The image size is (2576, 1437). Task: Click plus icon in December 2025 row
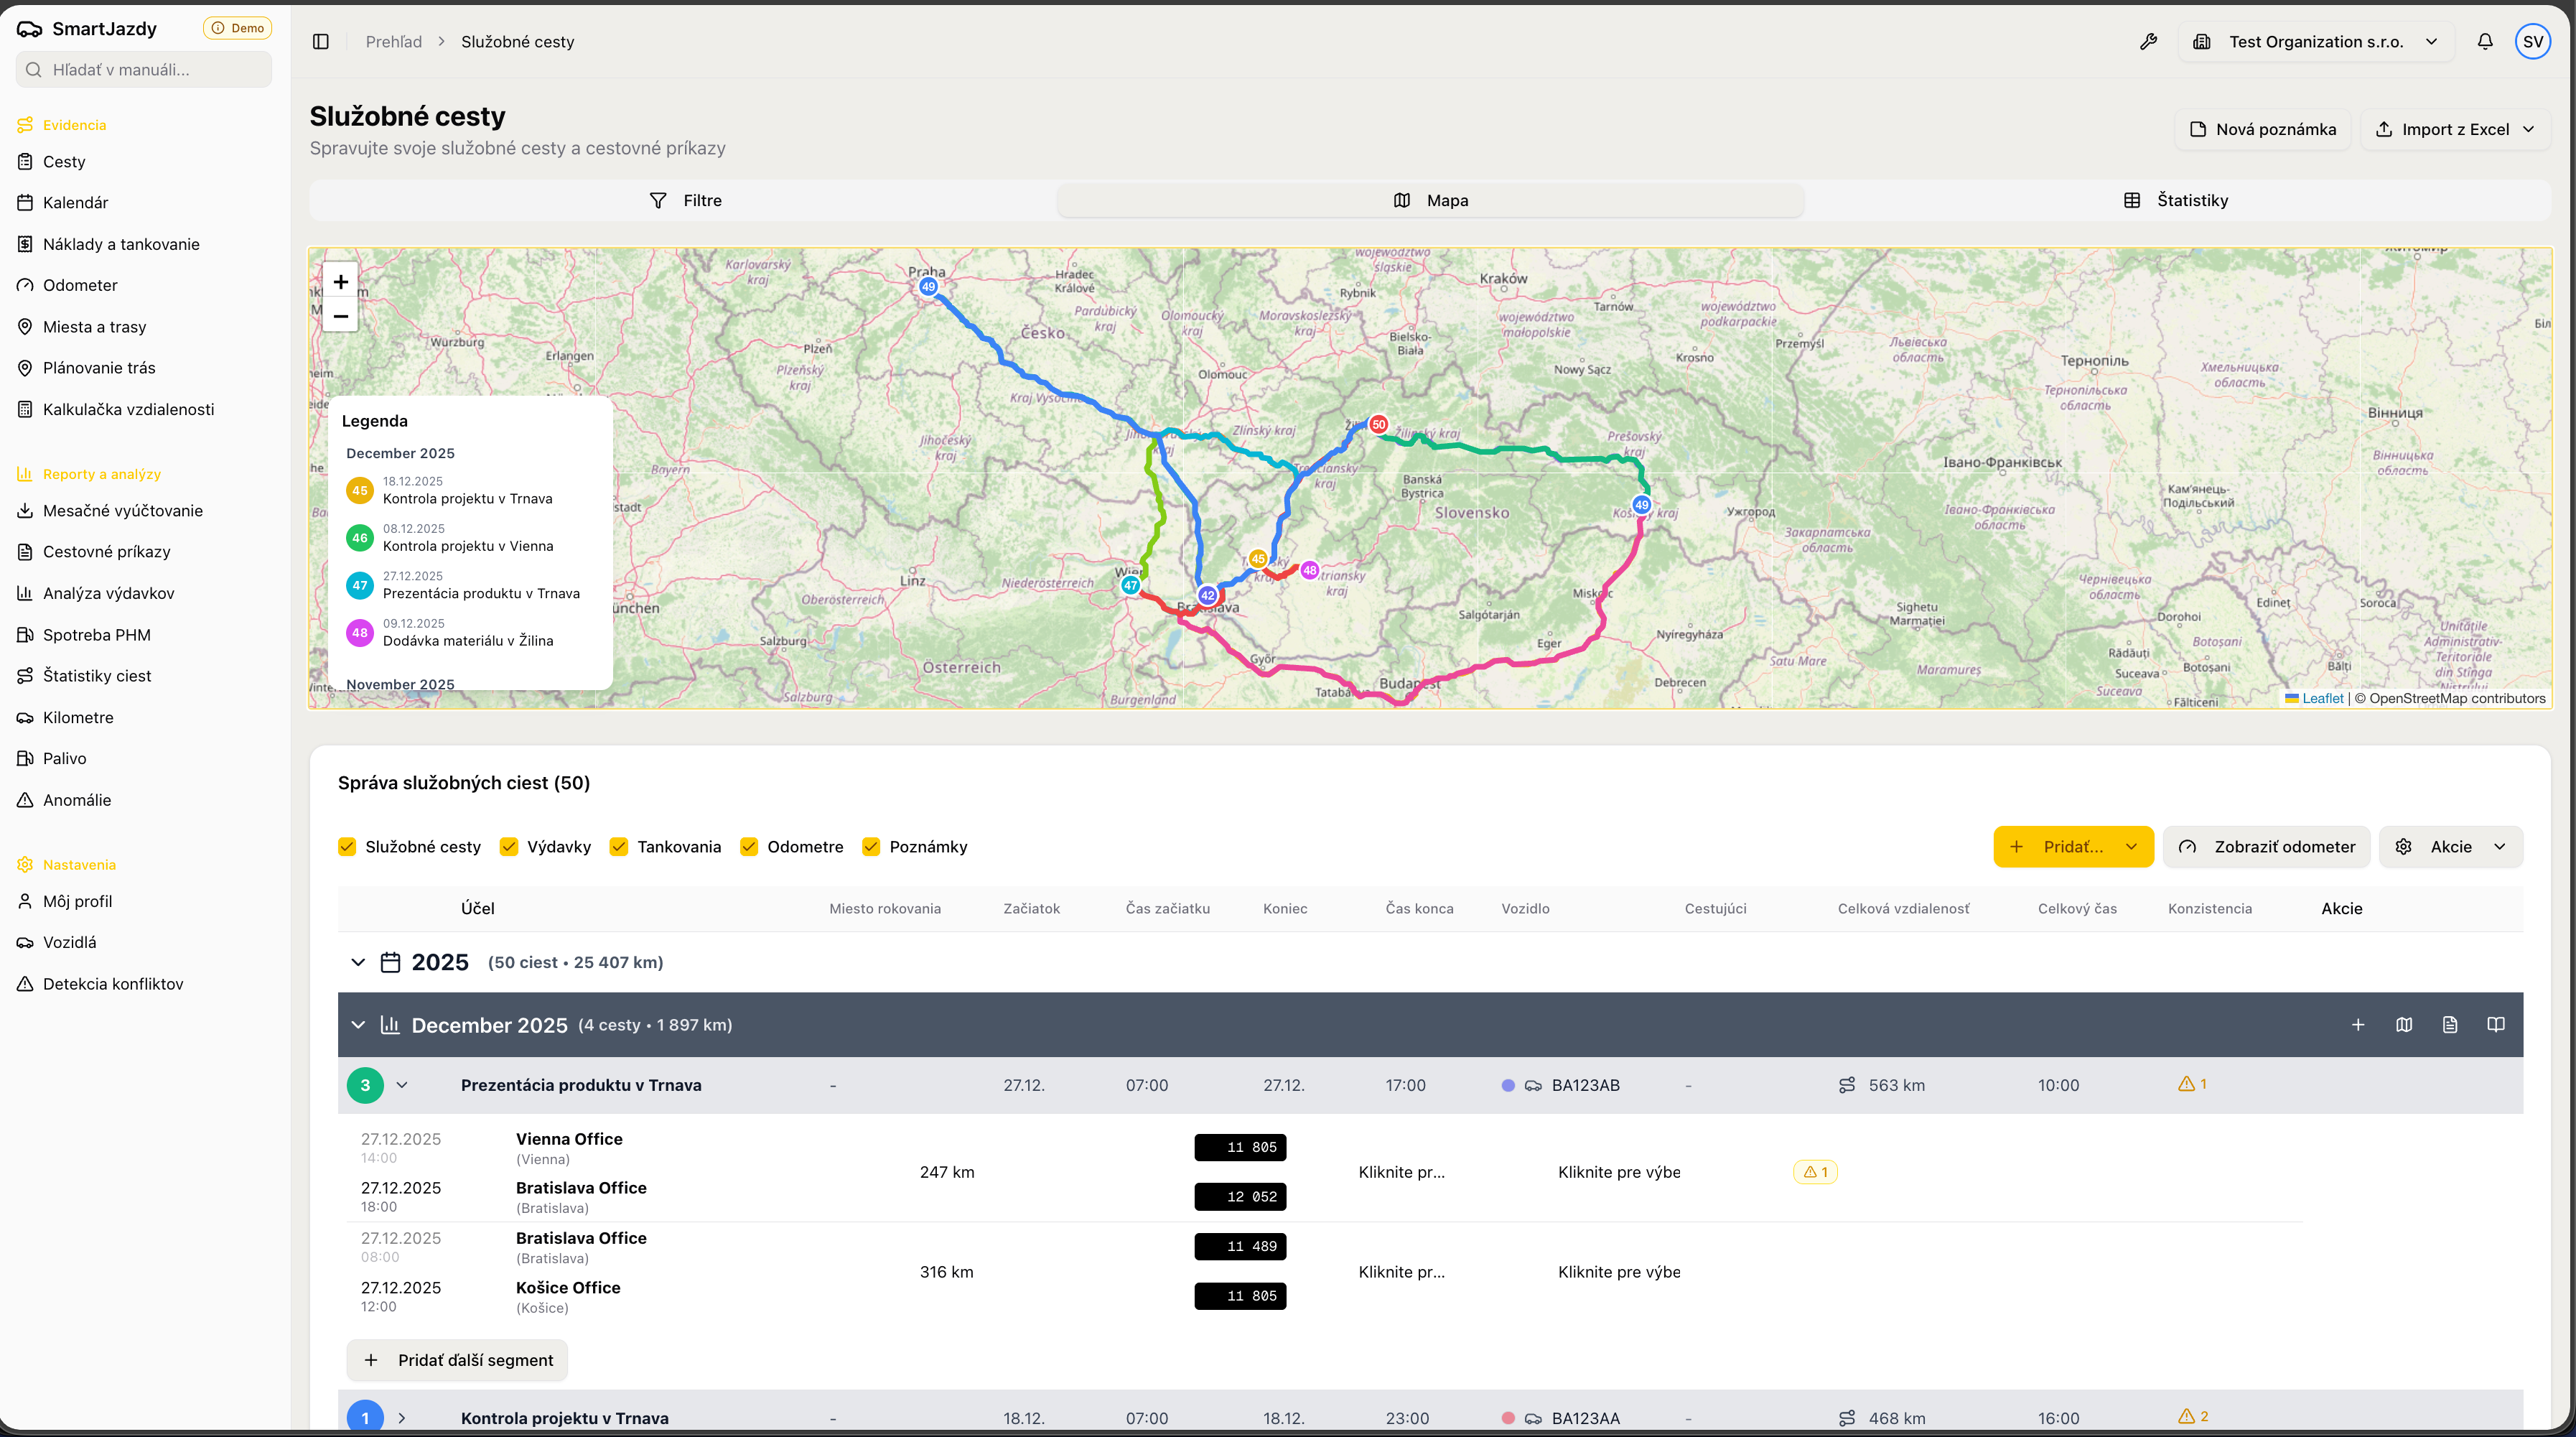2358,1025
